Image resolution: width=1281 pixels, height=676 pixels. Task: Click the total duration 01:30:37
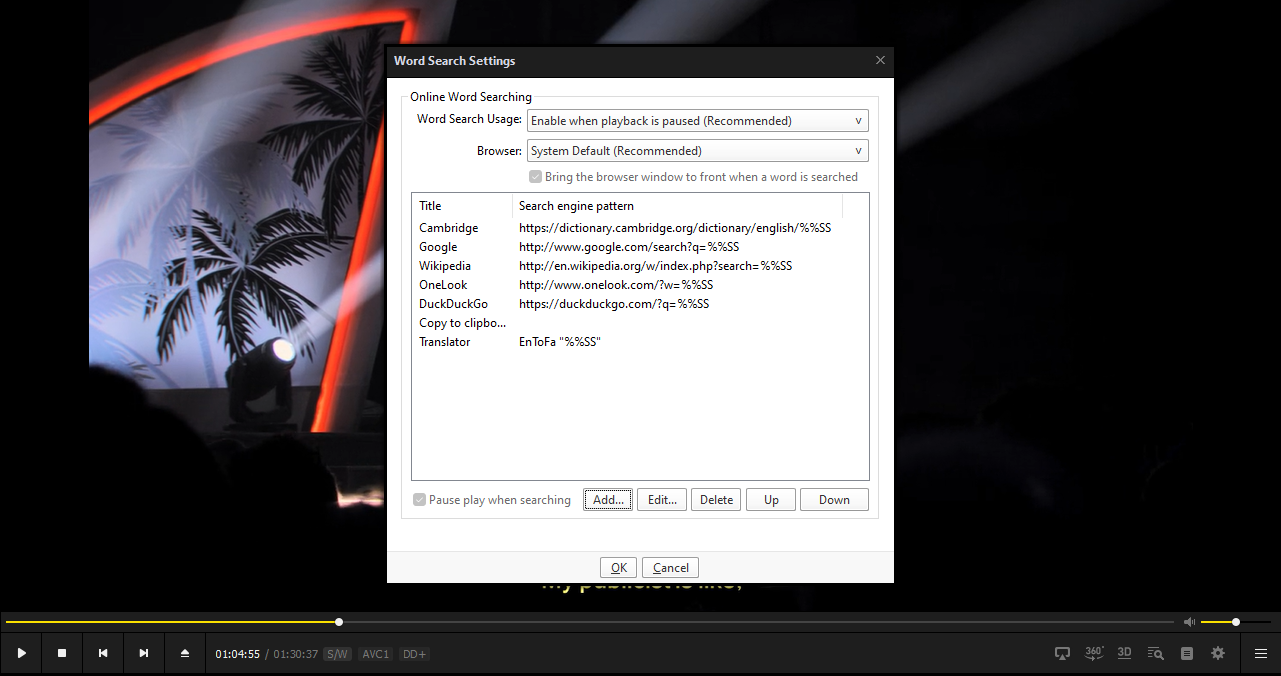click(x=296, y=654)
